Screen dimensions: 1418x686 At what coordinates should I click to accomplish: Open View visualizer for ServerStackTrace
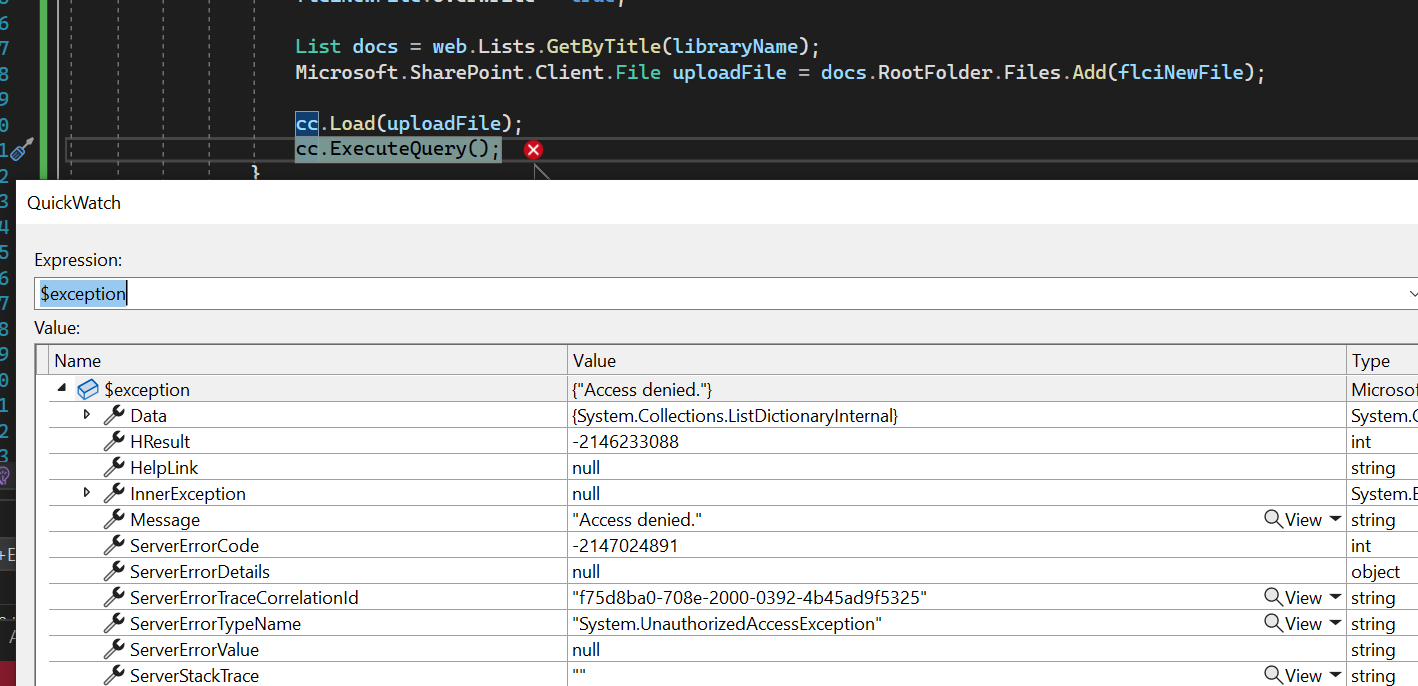[x=1293, y=675]
